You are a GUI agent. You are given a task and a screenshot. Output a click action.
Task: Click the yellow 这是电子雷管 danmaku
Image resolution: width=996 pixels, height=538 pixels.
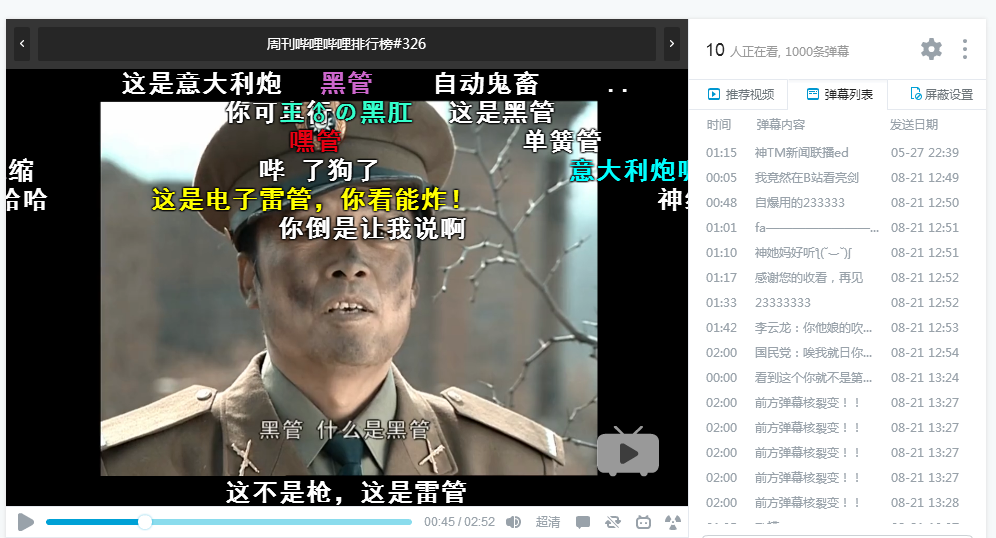(307, 200)
